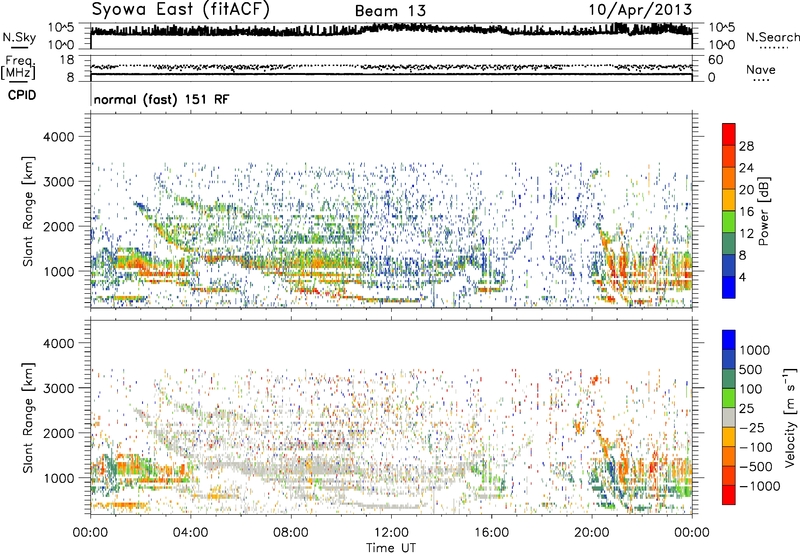Click inside the frequency strip plot

(391, 68)
